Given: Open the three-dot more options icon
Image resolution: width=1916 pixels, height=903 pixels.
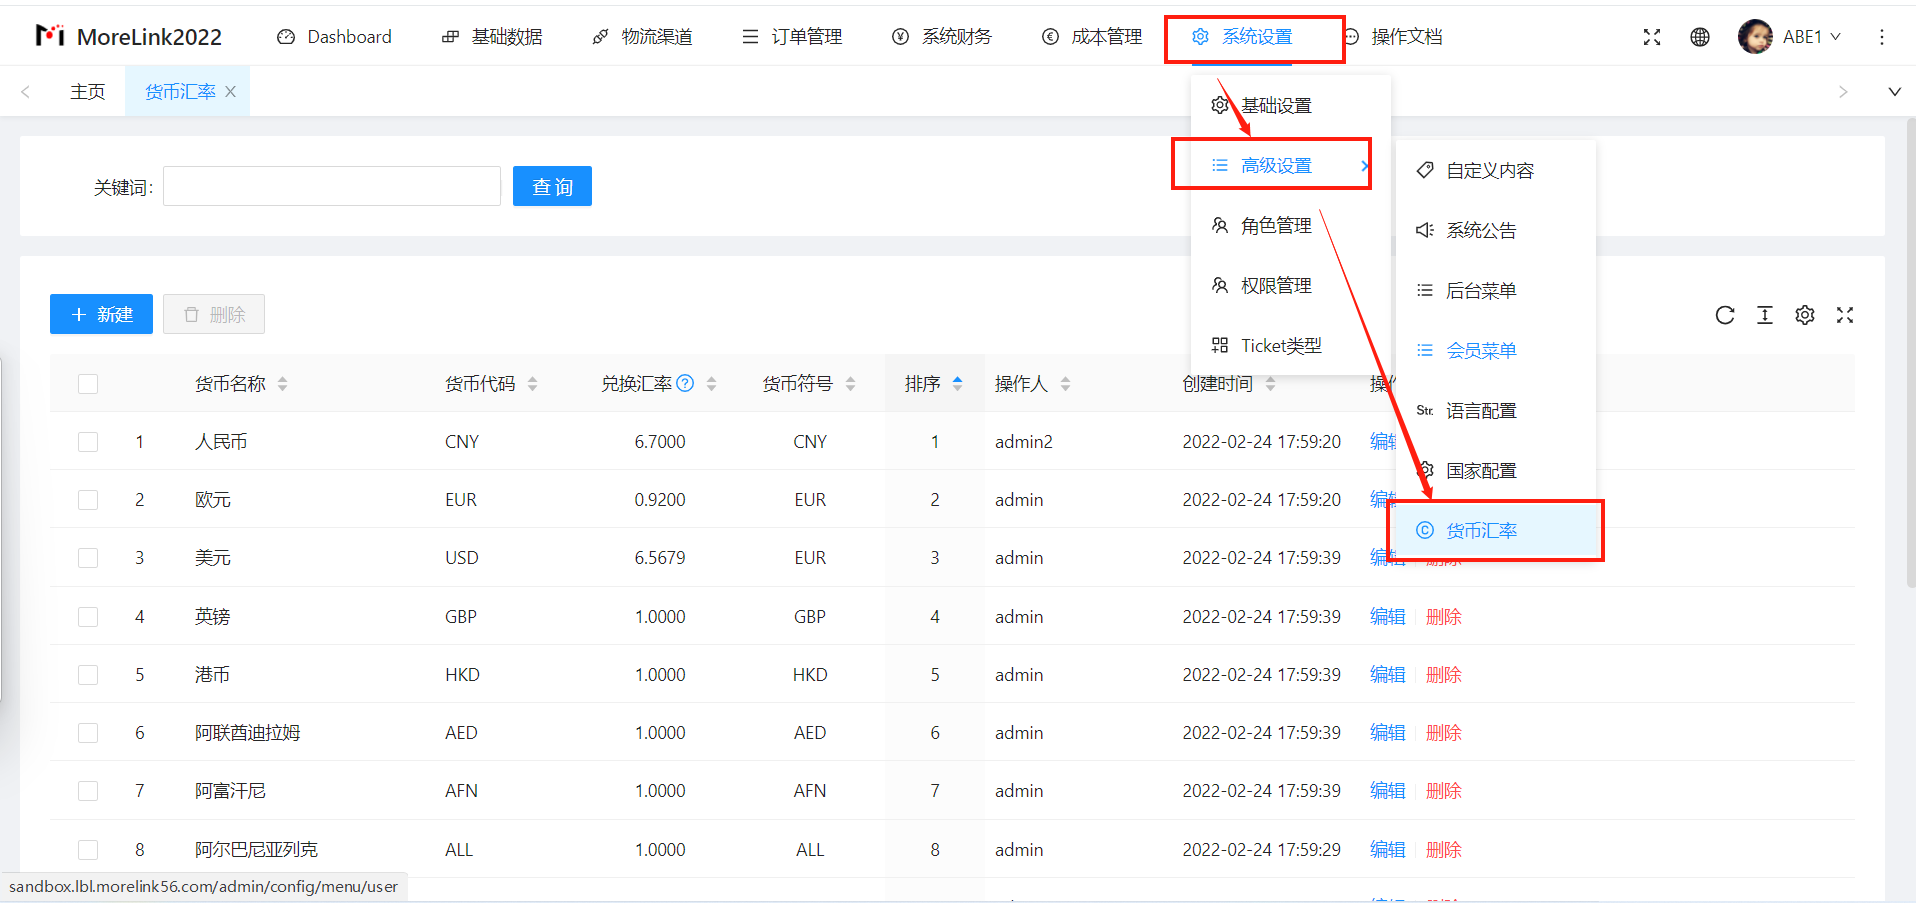Looking at the screenshot, I should pyautogui.click(x=1881, y=37).
